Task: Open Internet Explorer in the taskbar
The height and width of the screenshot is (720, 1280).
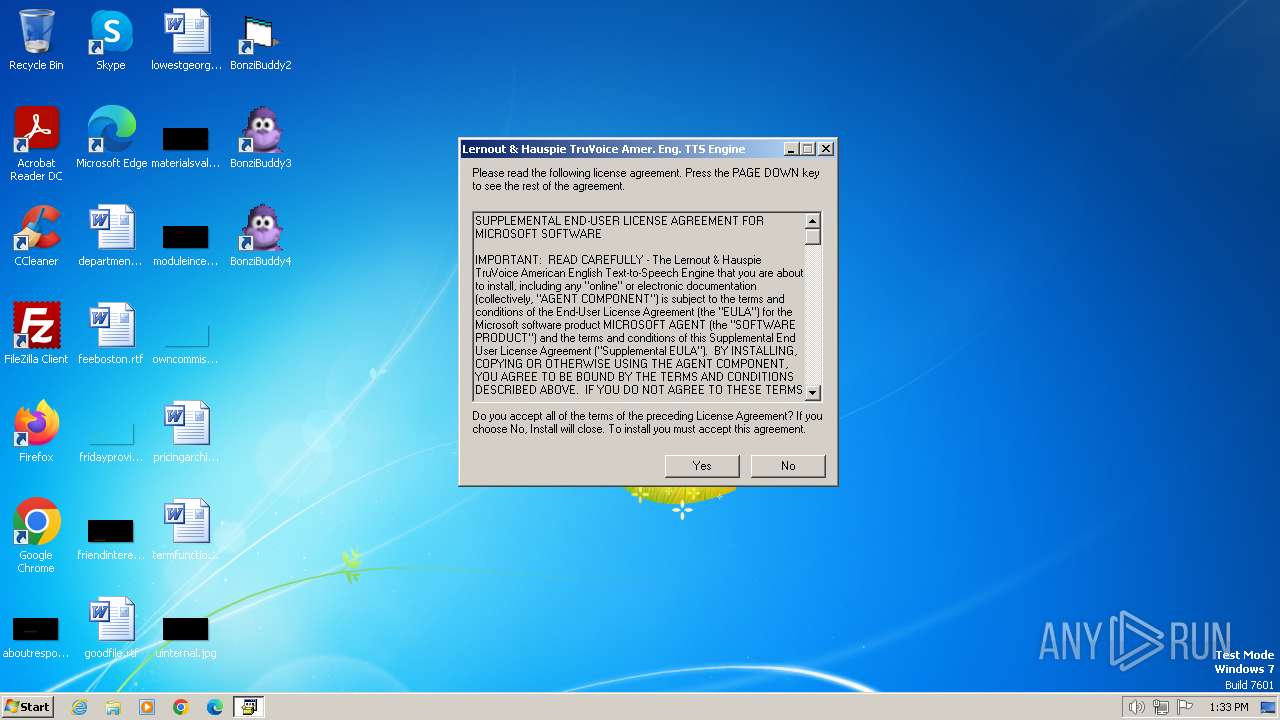Action: (79, 707)
